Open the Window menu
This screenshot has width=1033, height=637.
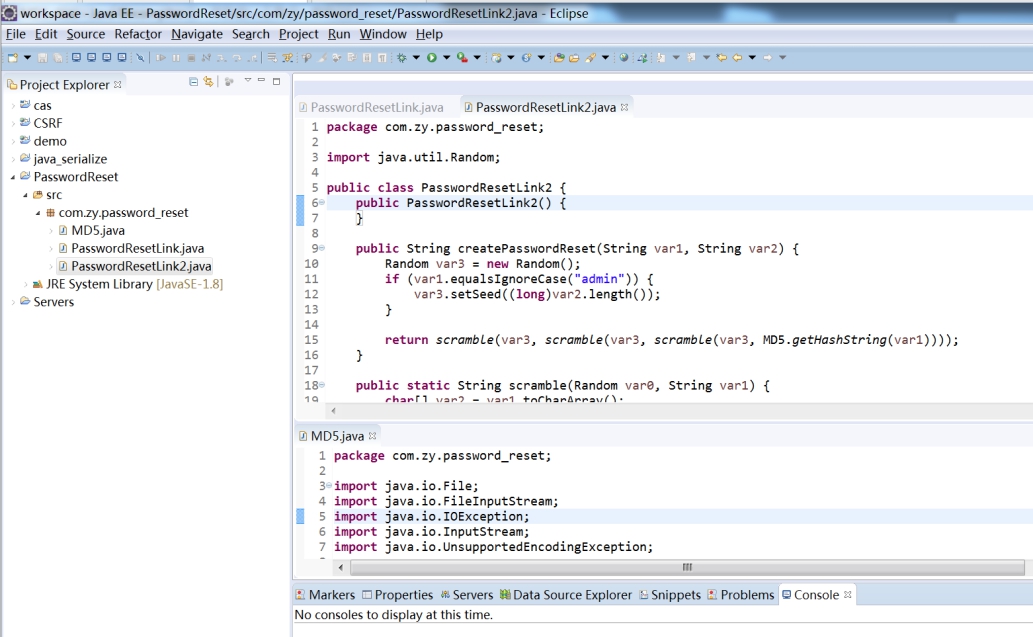(x=383, y=34)
